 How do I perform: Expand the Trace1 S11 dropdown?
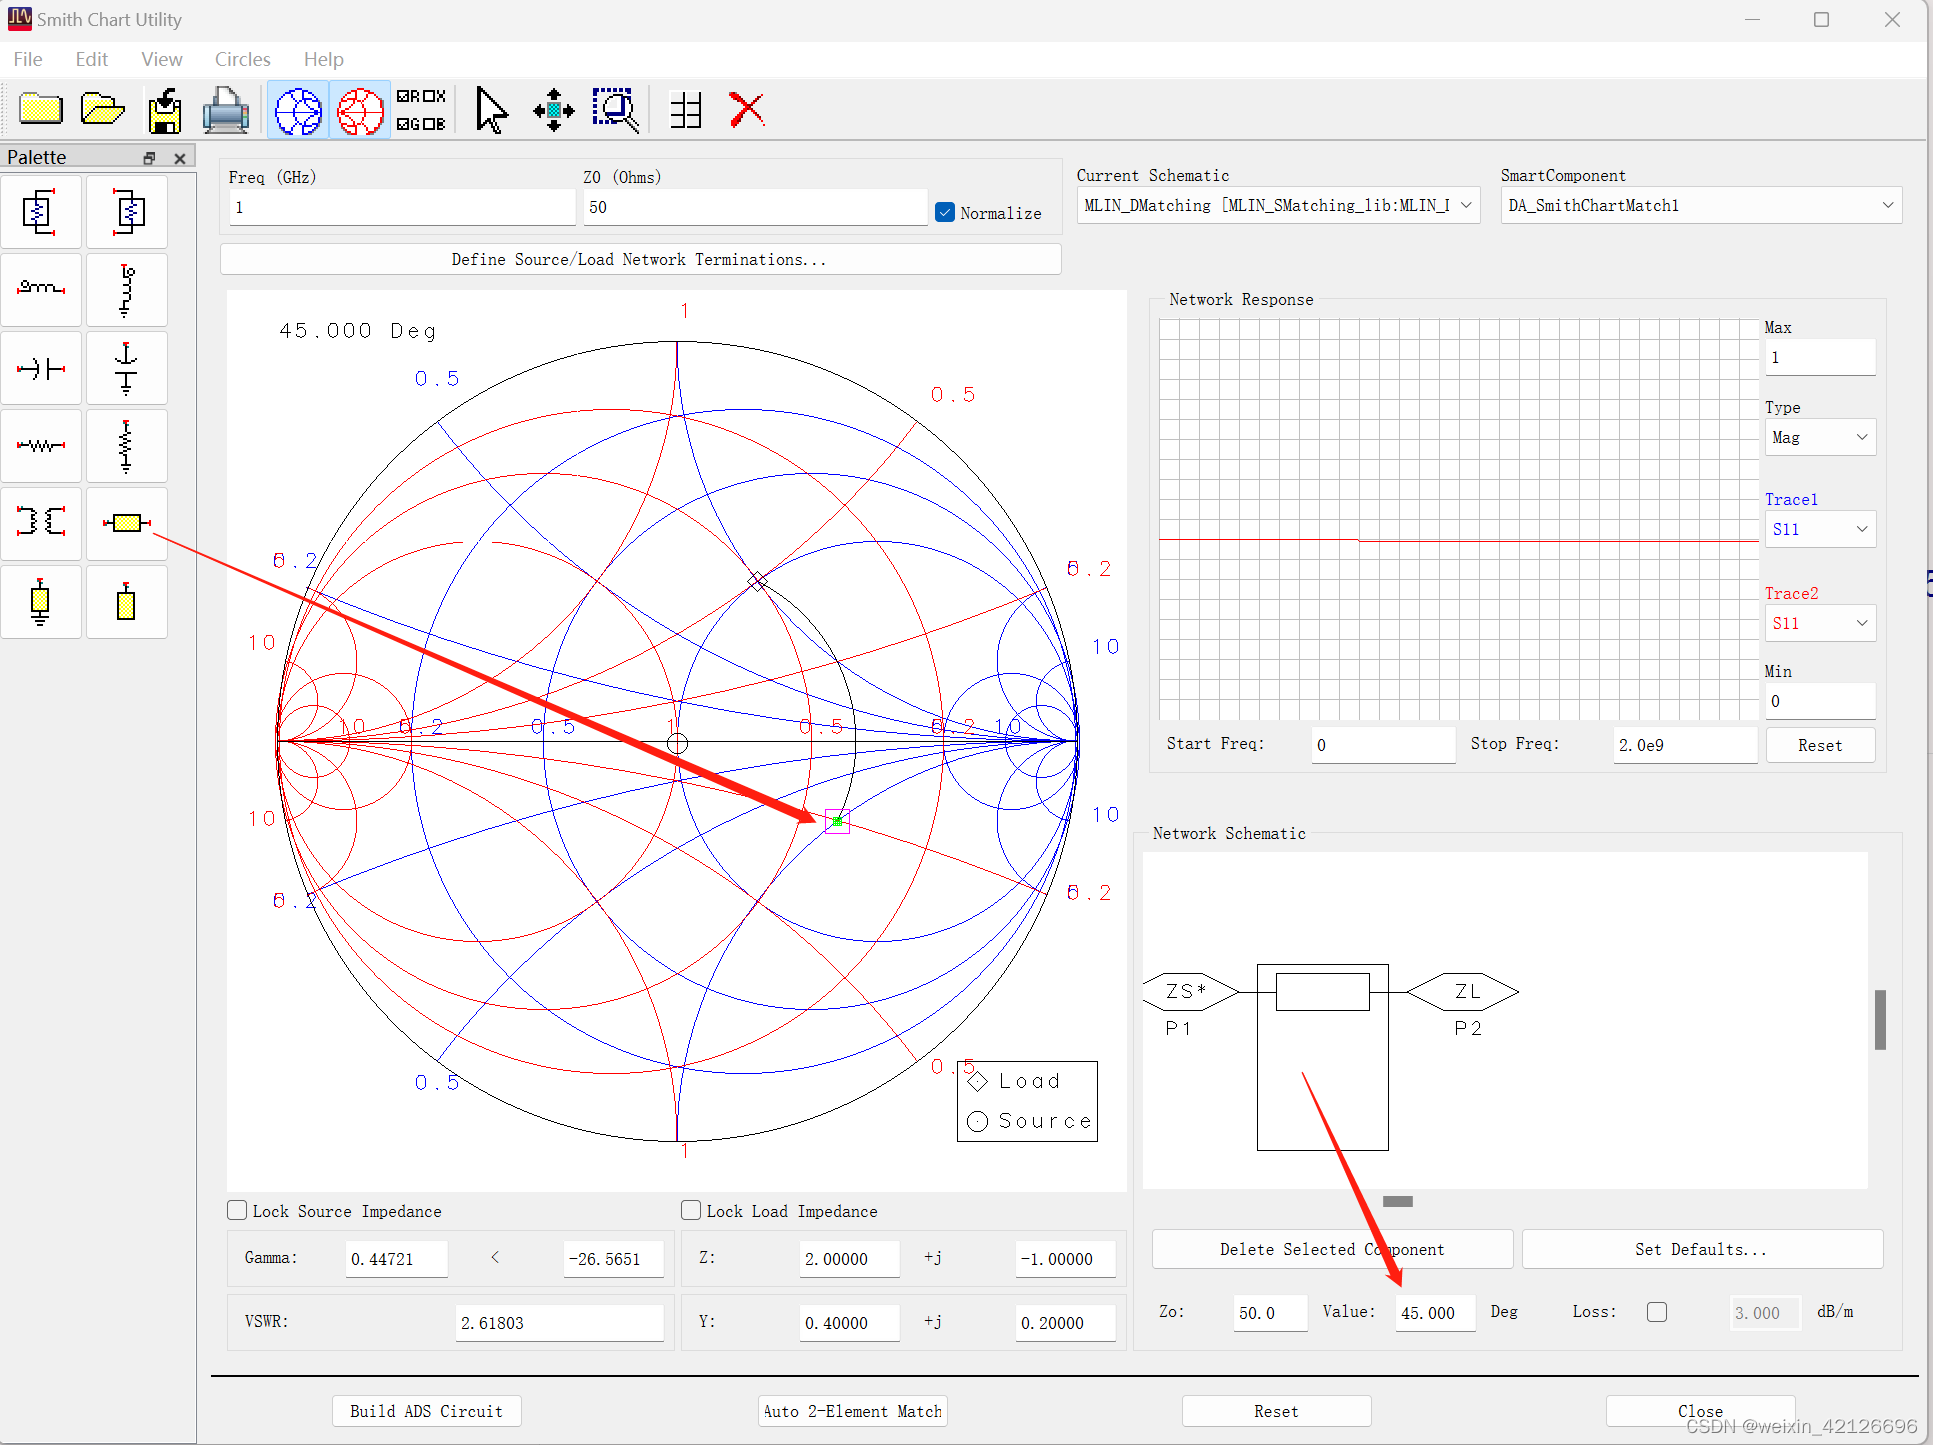click(x=1820, y=529)
